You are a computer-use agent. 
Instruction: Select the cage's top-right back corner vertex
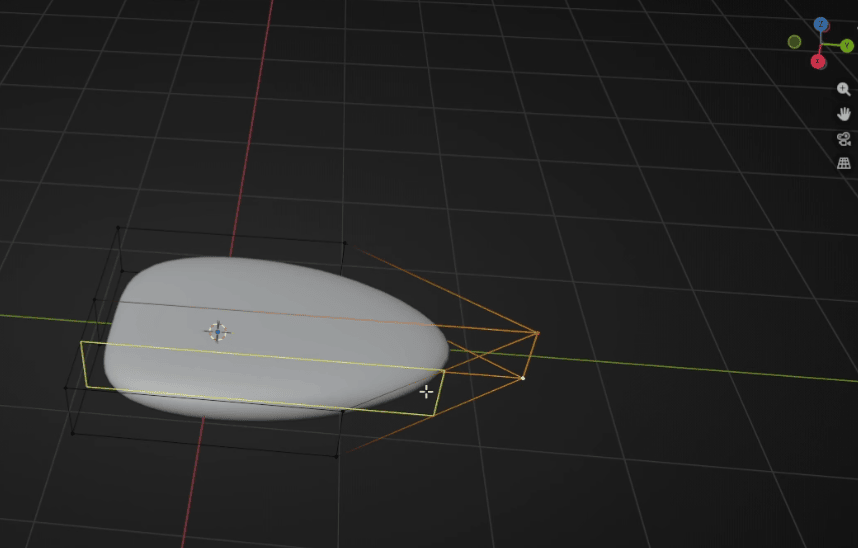tap(345, 242)
